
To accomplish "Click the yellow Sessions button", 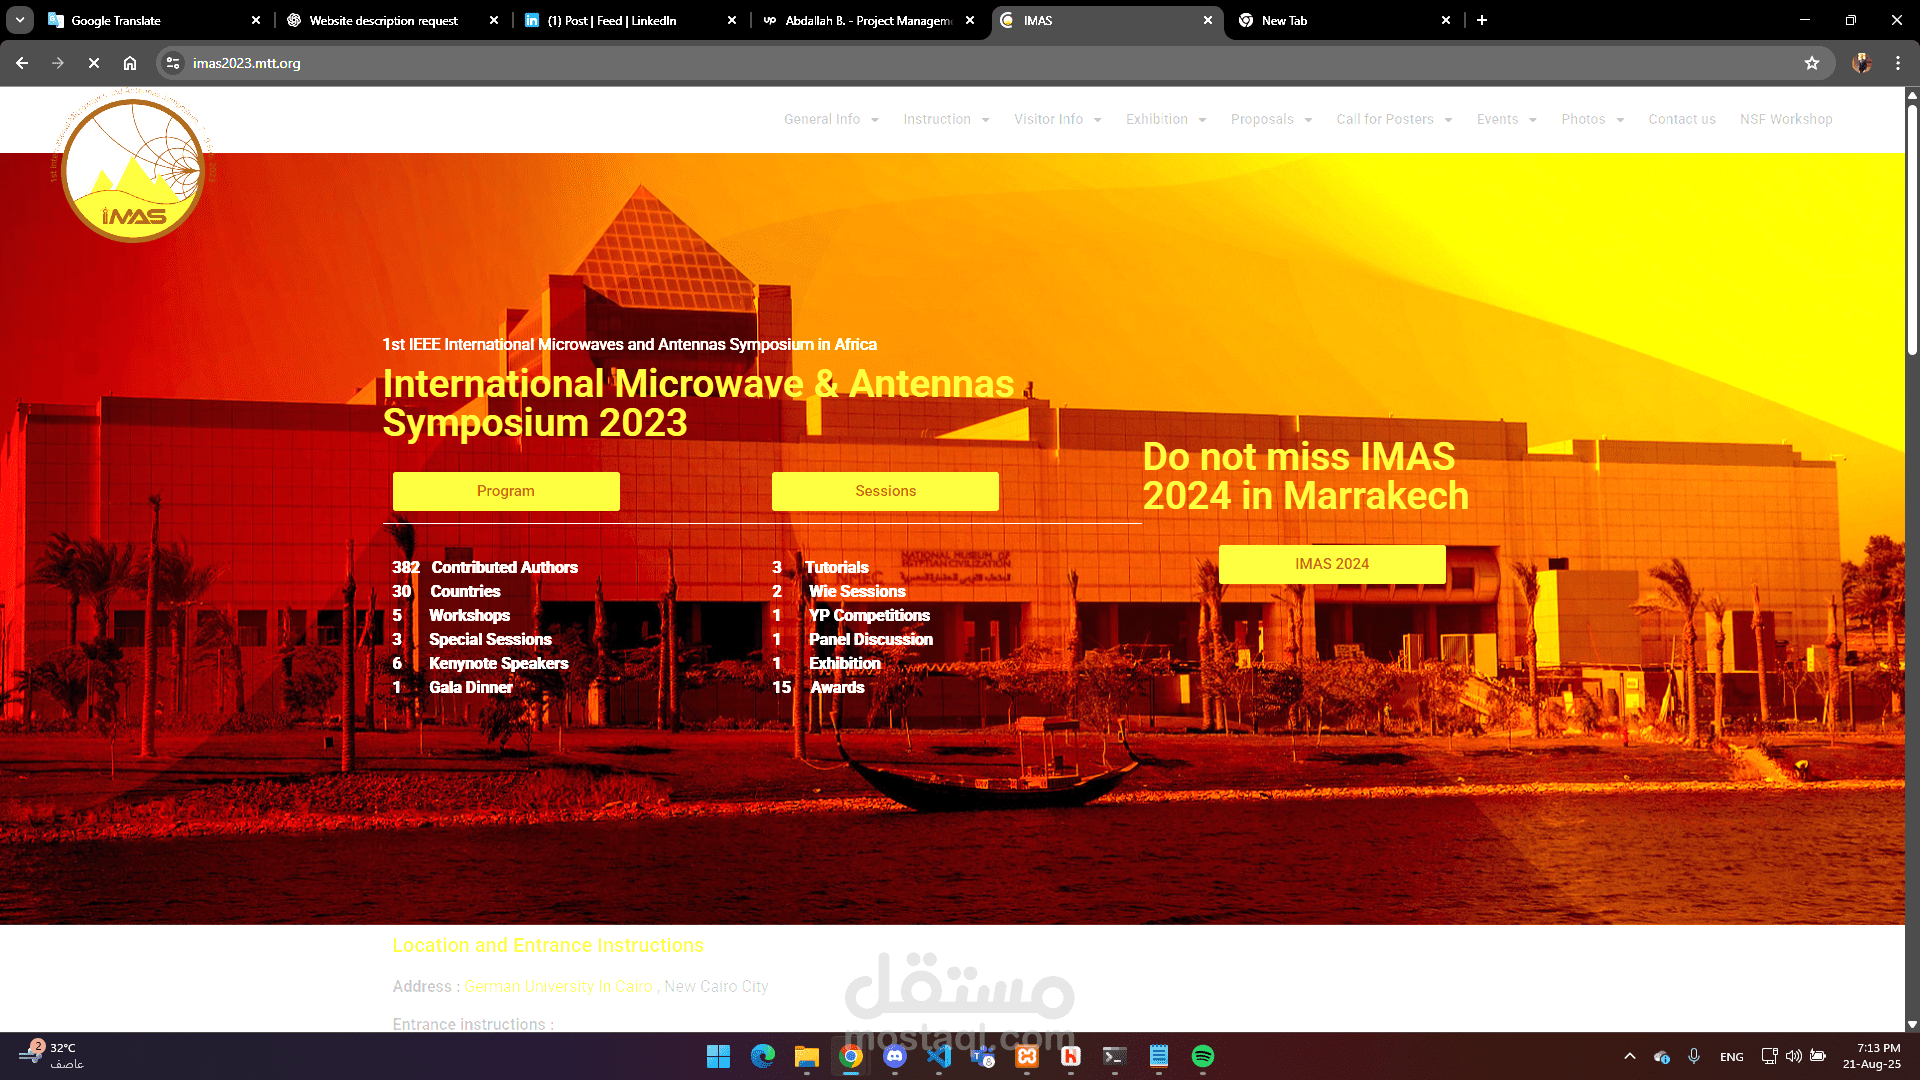I will coord(885,491).
